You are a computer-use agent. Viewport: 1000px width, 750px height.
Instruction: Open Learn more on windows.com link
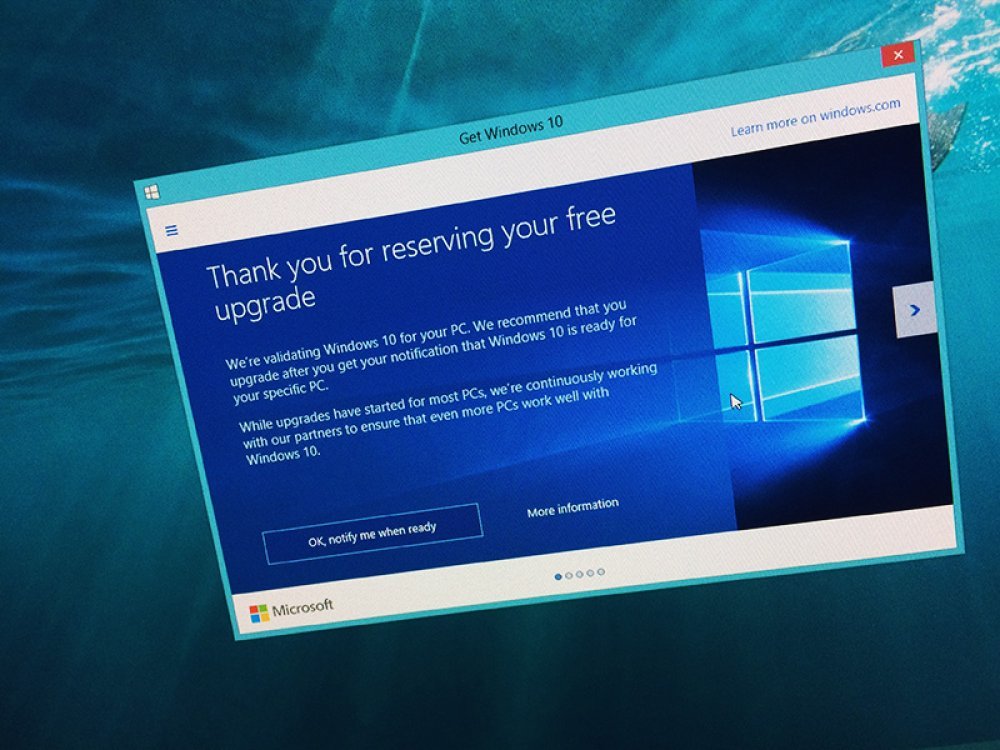click(816, 117)
